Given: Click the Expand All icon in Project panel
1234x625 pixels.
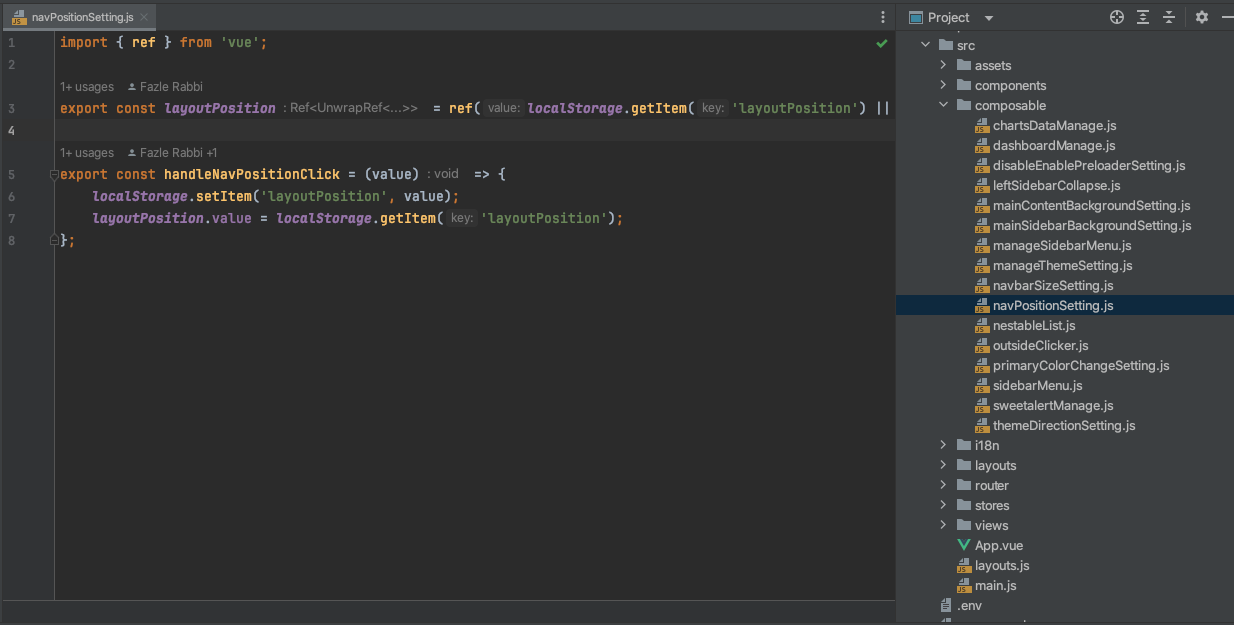Looking at the screenshot, I should (x=1143, y=17).
